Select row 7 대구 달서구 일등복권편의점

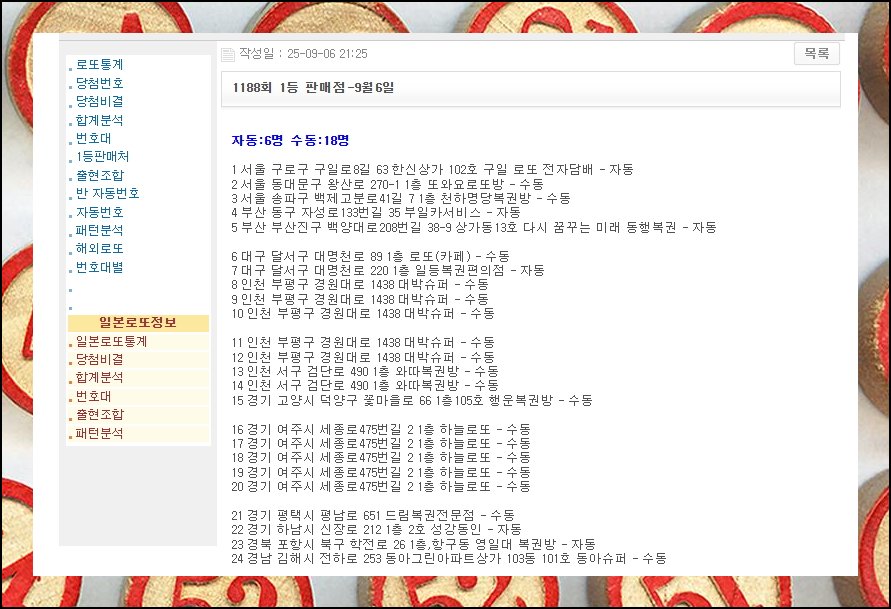tap(388, 270)
